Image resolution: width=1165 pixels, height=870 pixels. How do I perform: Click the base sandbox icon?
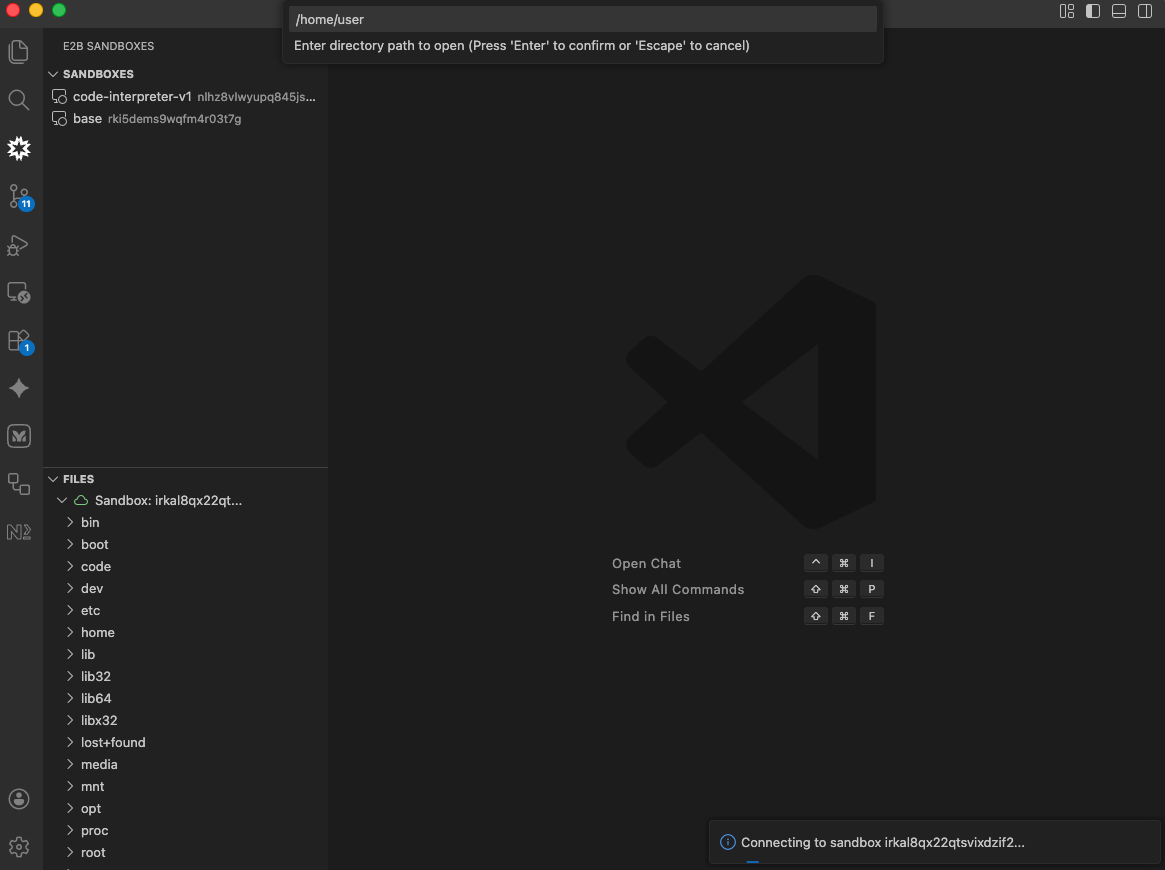pyautogui.click(x=59, y=119)
